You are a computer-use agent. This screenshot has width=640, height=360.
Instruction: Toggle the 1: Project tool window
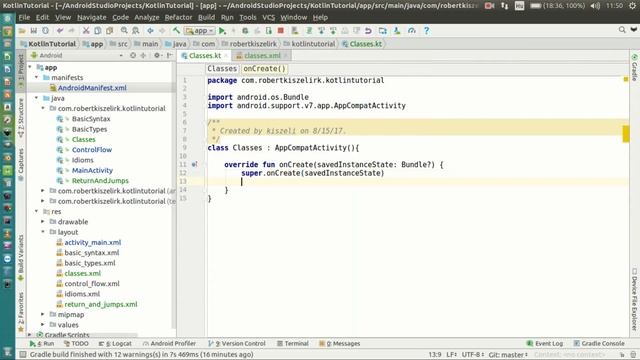21,72
